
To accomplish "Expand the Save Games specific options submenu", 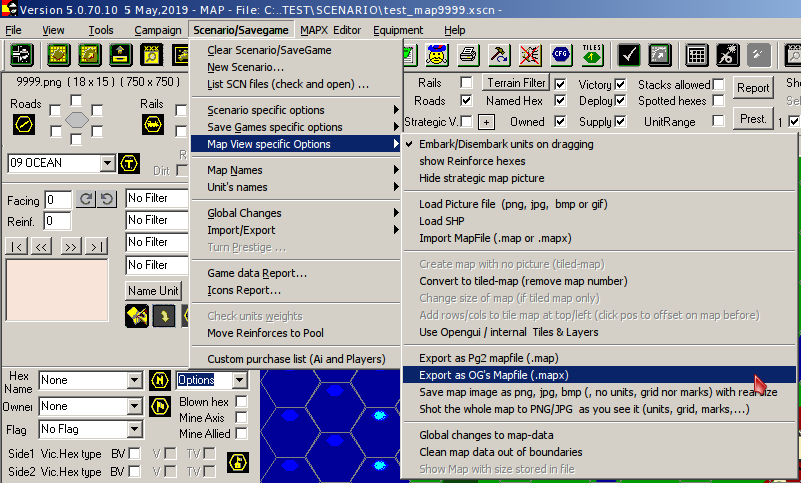I will (x=296, y=127).
